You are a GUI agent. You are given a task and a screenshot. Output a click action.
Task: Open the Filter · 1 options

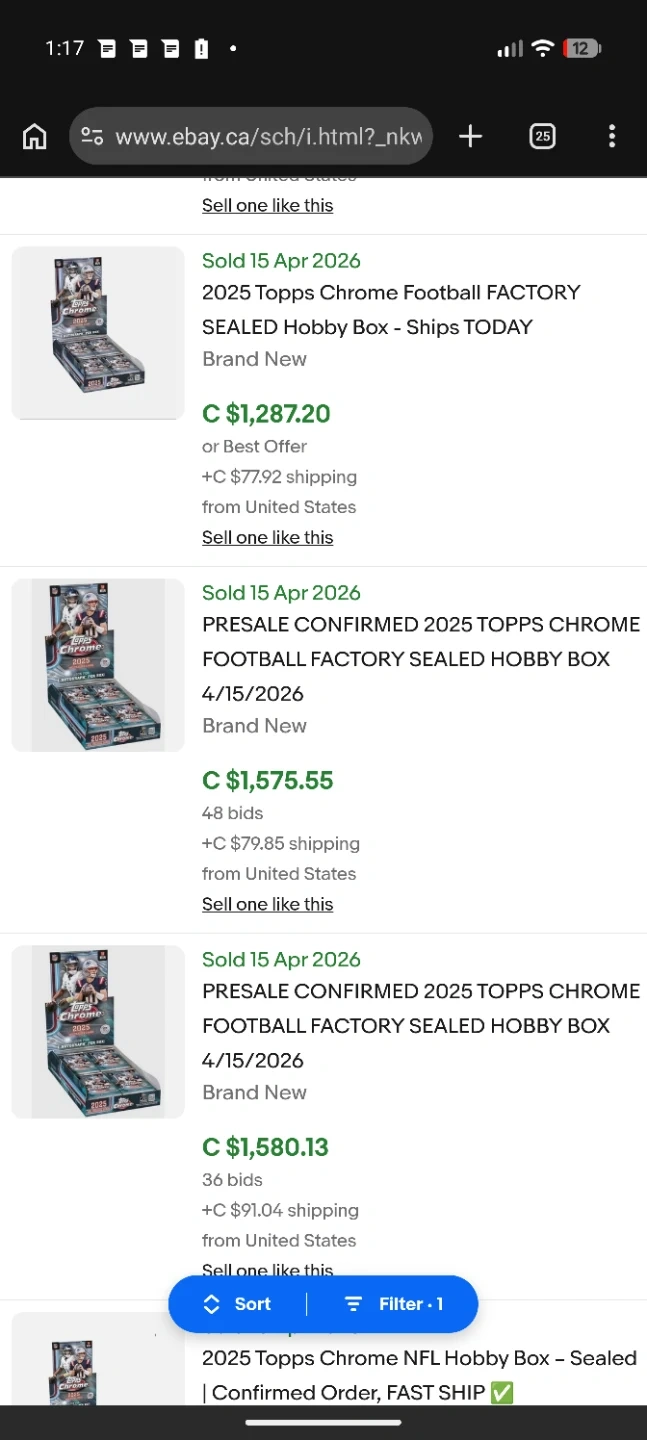(395, 1304)
